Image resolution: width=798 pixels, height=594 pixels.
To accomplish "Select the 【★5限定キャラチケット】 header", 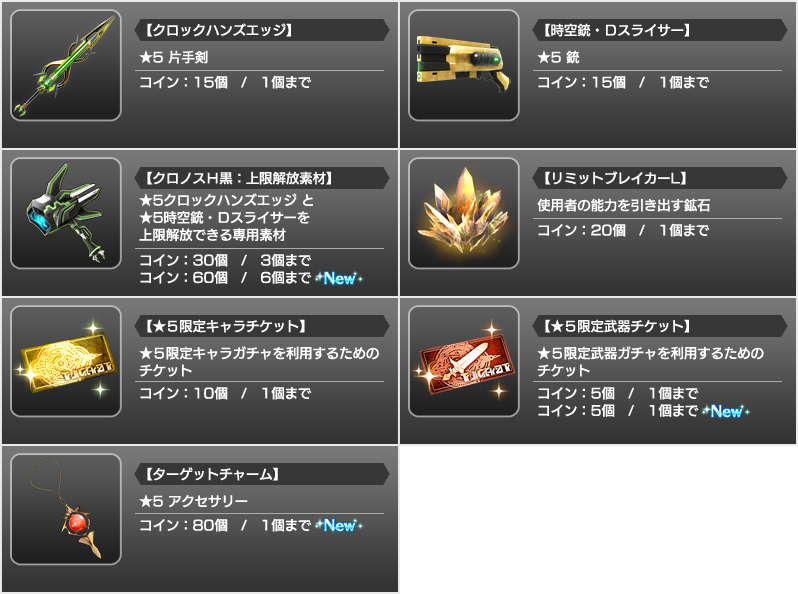I will (262, 326).
